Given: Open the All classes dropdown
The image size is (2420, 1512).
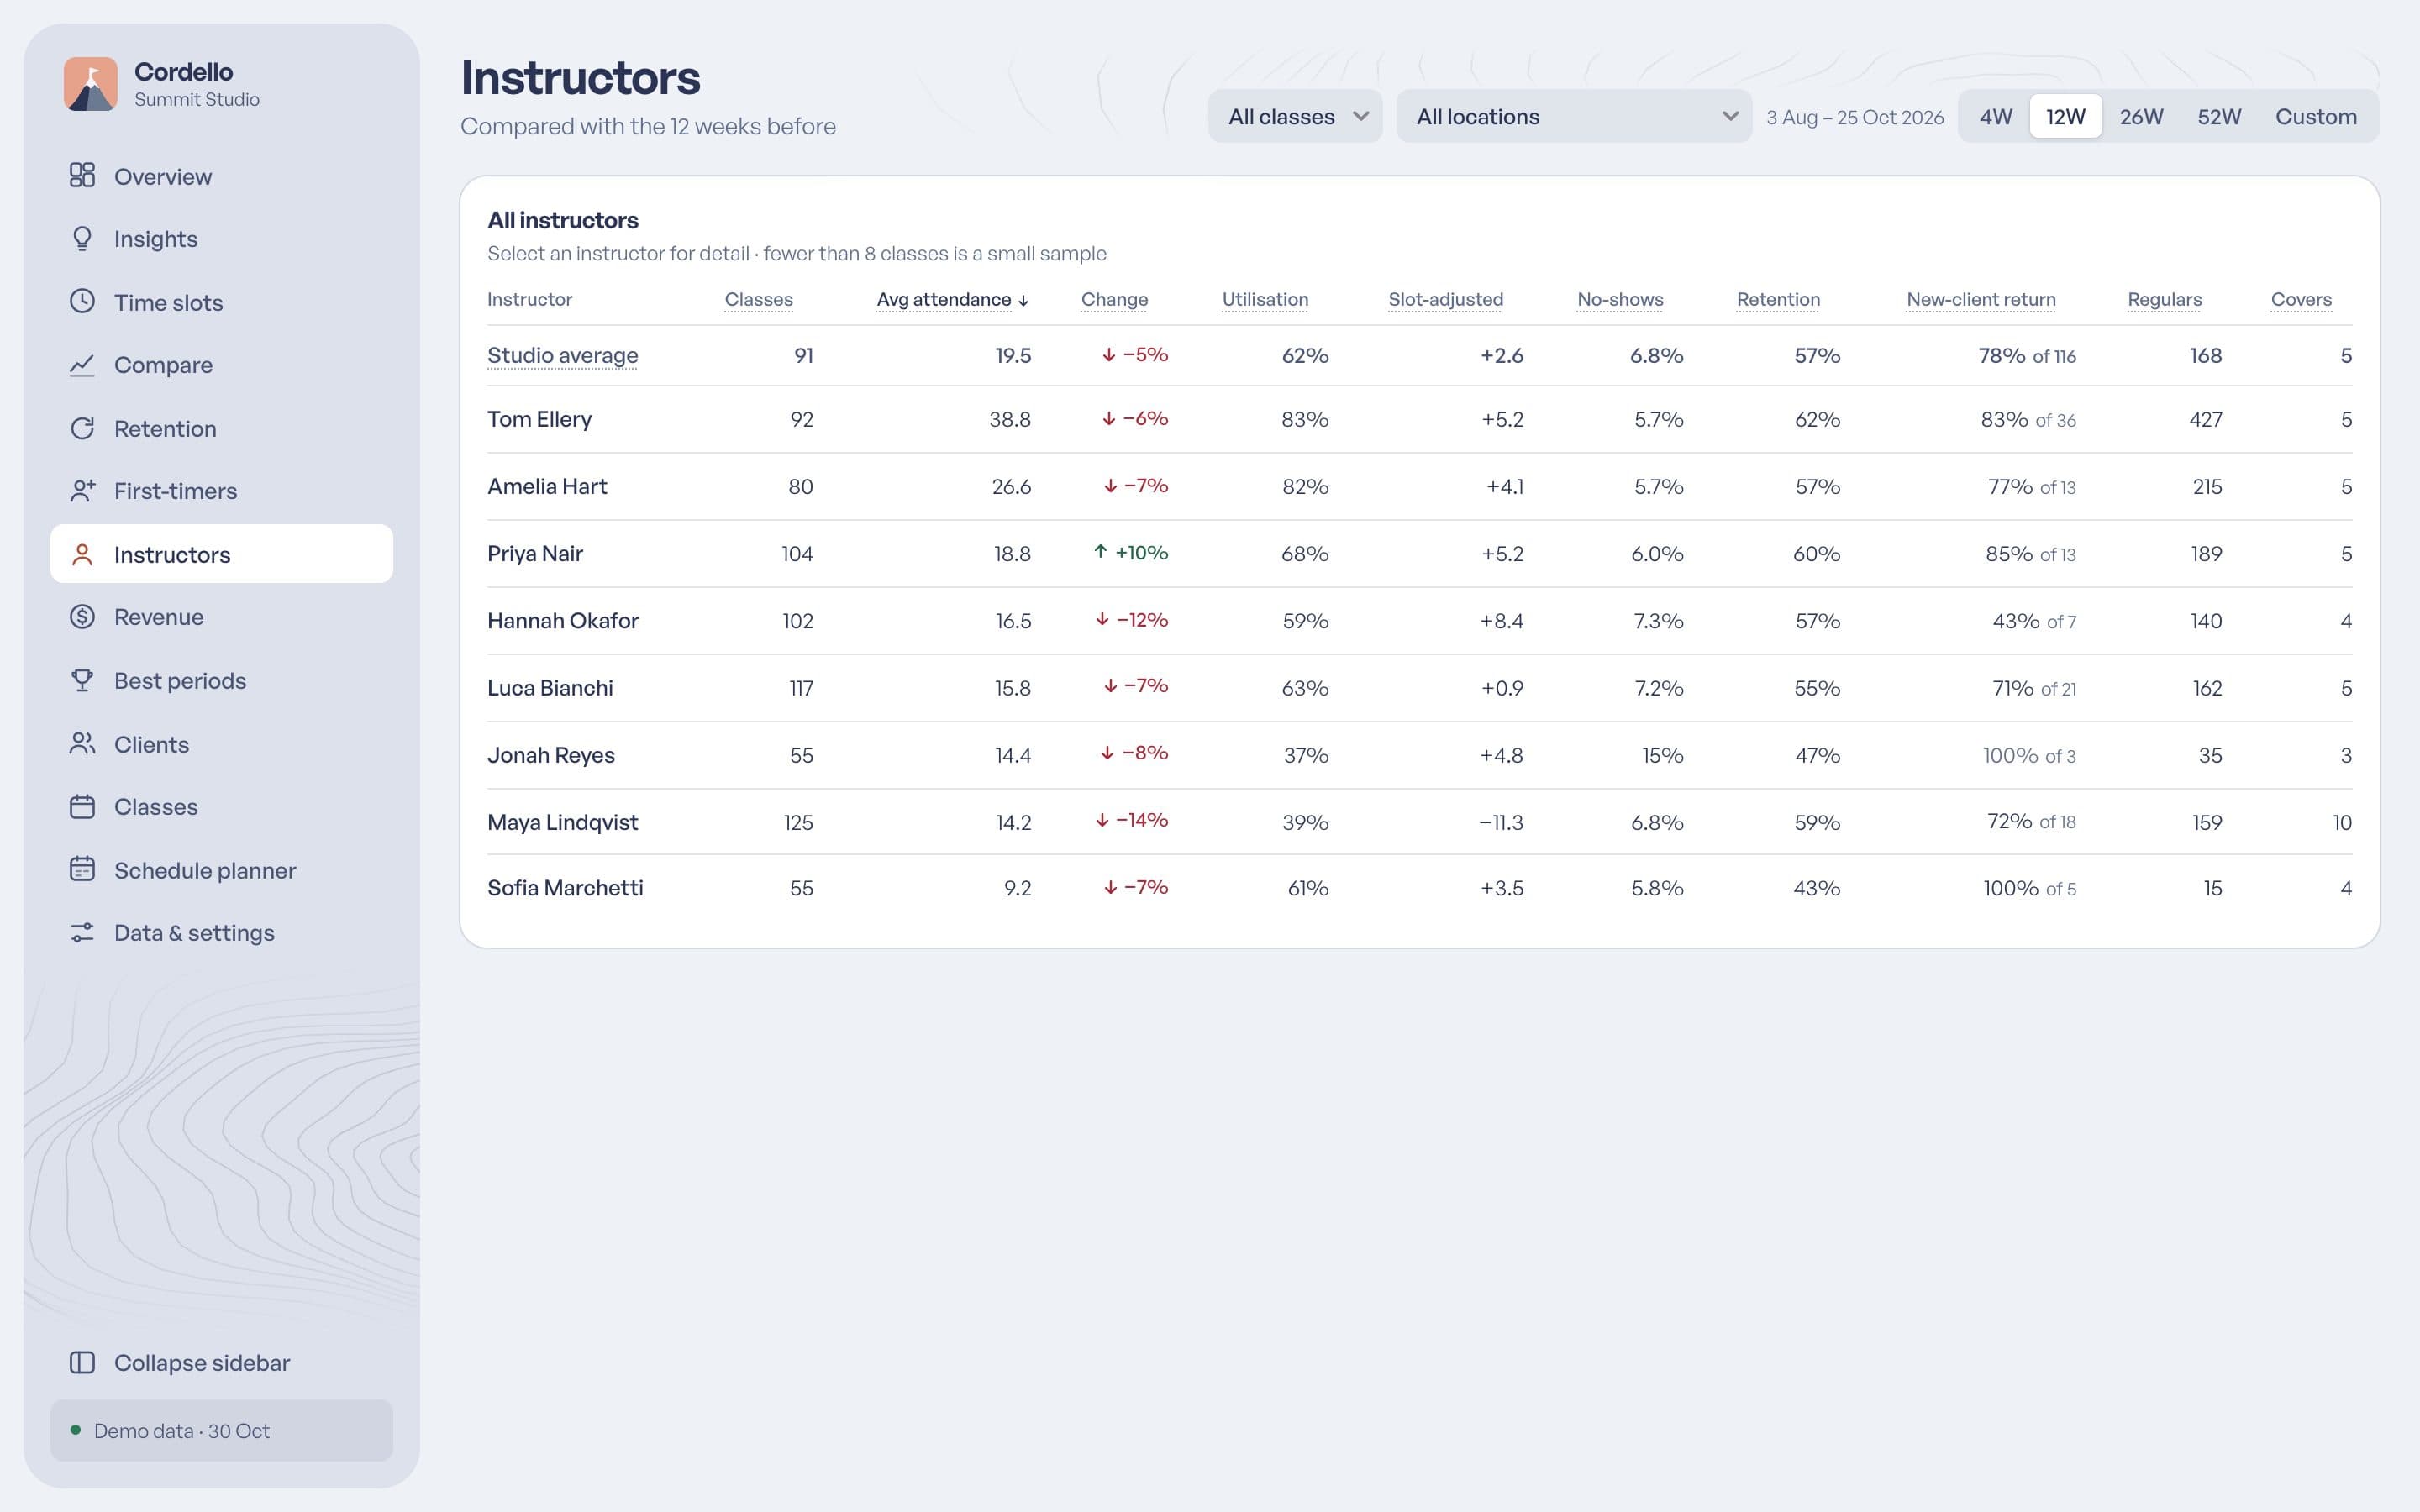Looking at the screenshot, I should coord(1295,116).
